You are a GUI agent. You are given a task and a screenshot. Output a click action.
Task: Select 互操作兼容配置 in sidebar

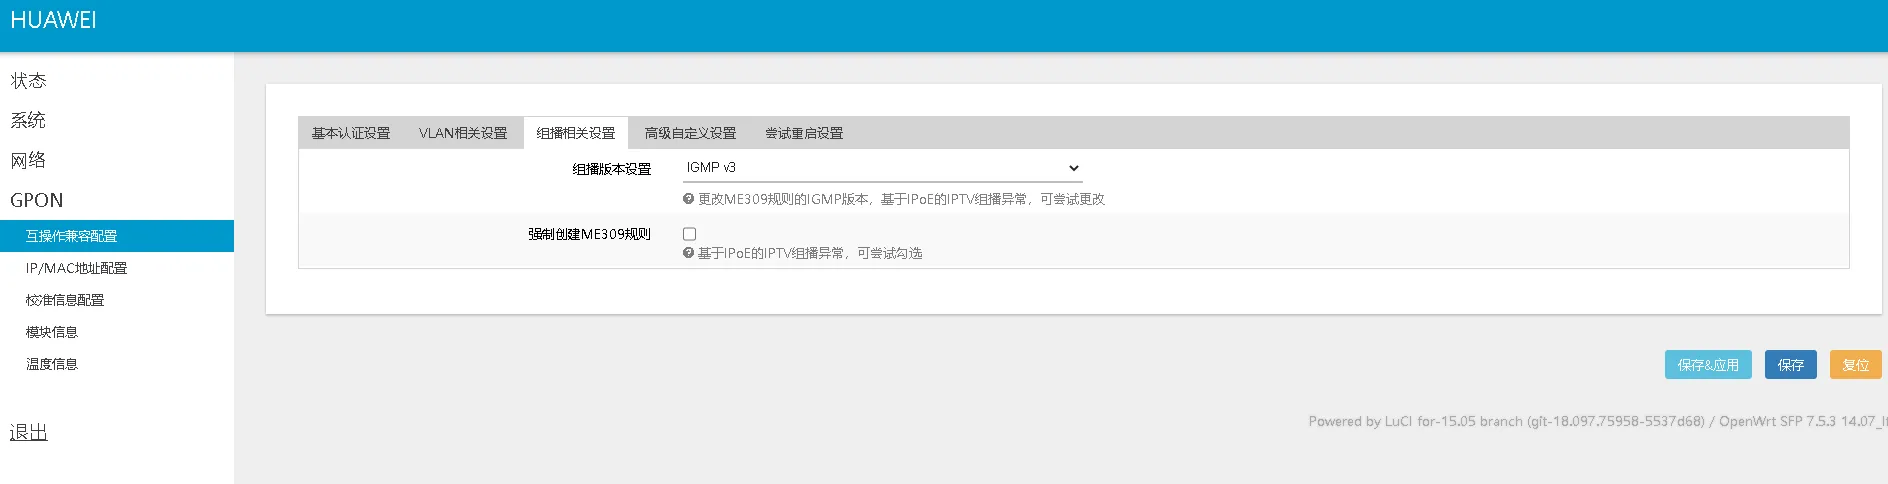pos(72,236)
